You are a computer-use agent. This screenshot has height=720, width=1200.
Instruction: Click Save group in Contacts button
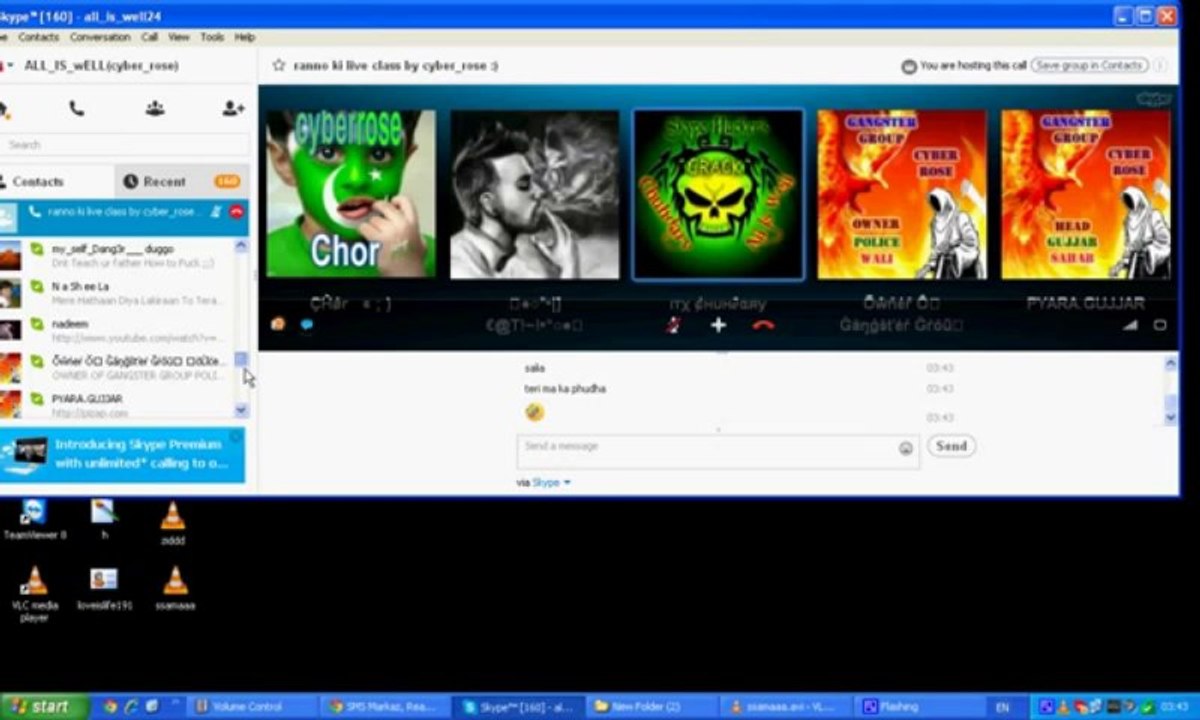click(1089, 66)
